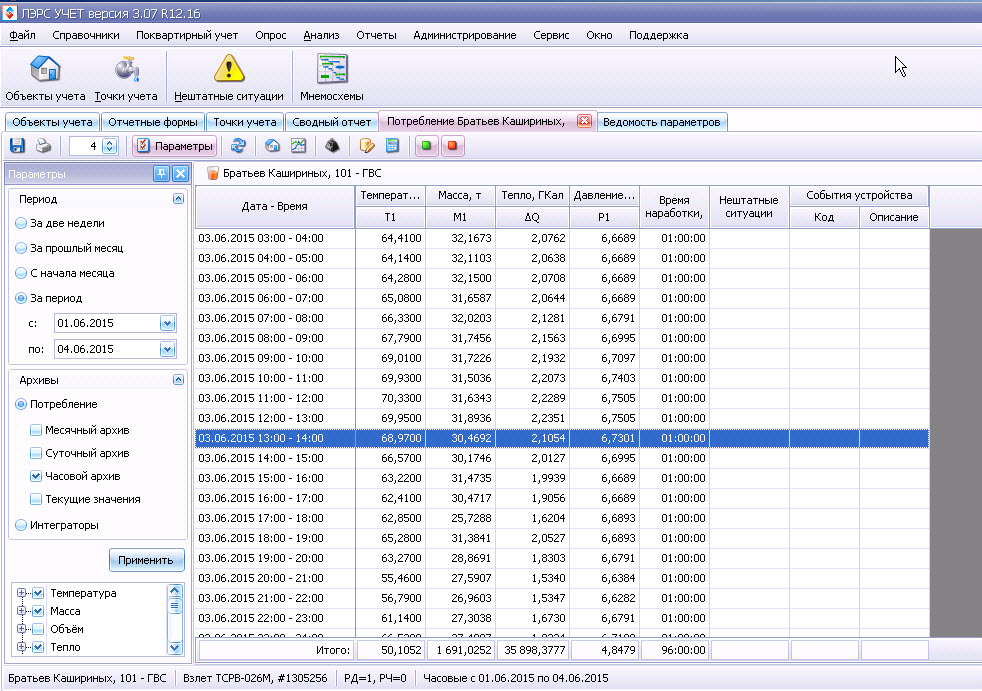Click the database edit pencil icon
The width and height of the screenshot is (982, 691).
(367, 146)
